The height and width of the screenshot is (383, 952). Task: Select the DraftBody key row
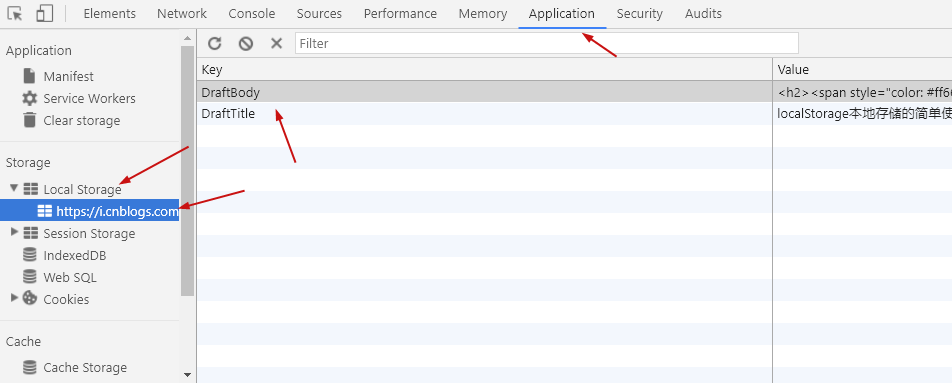point(484,92)
